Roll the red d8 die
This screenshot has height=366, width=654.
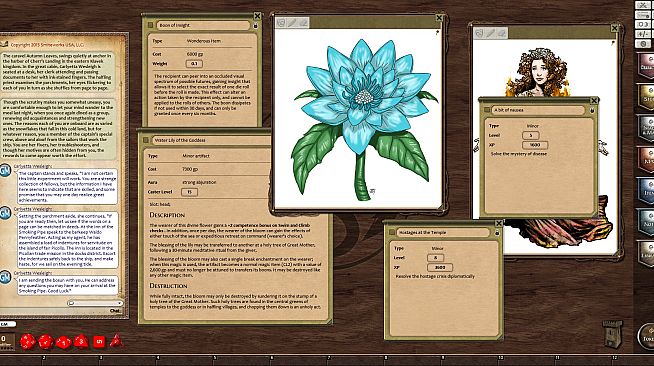[x=81, y=341]
